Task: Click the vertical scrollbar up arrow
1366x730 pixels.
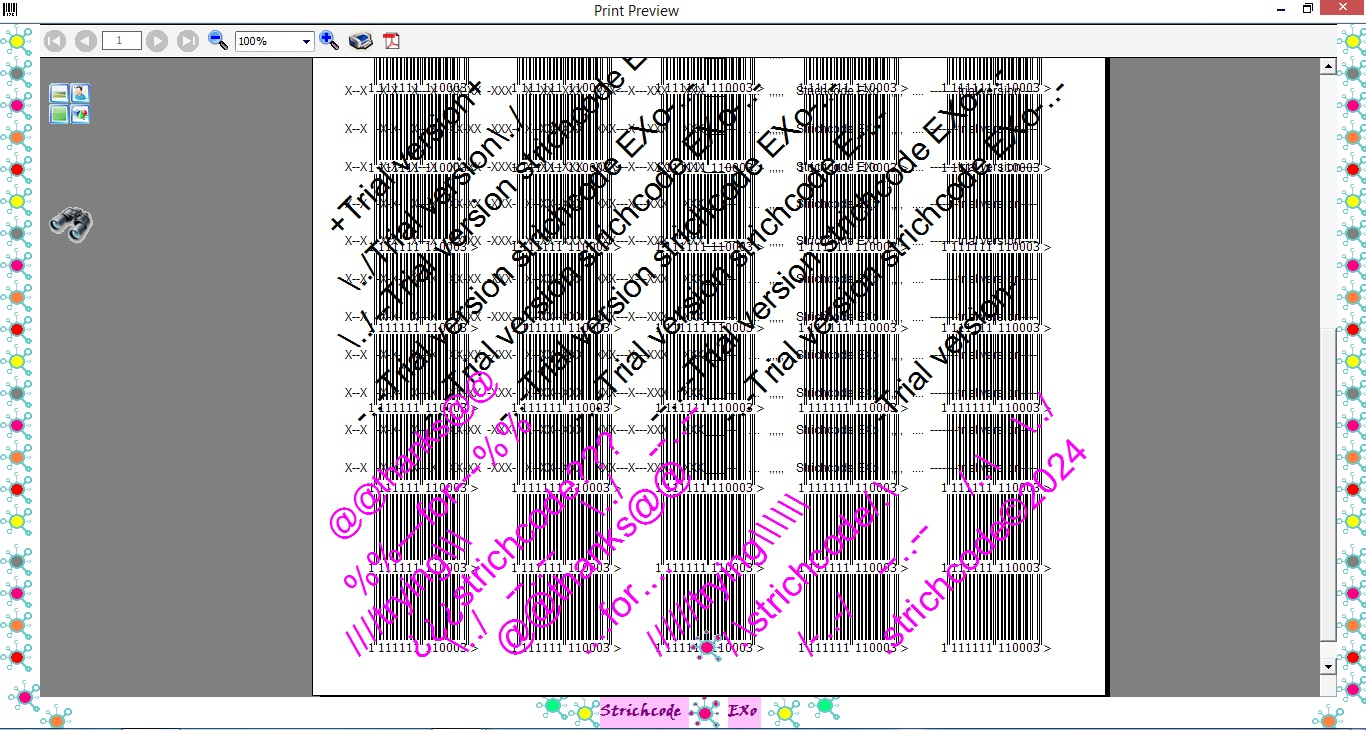Action: pos(1328,67)
